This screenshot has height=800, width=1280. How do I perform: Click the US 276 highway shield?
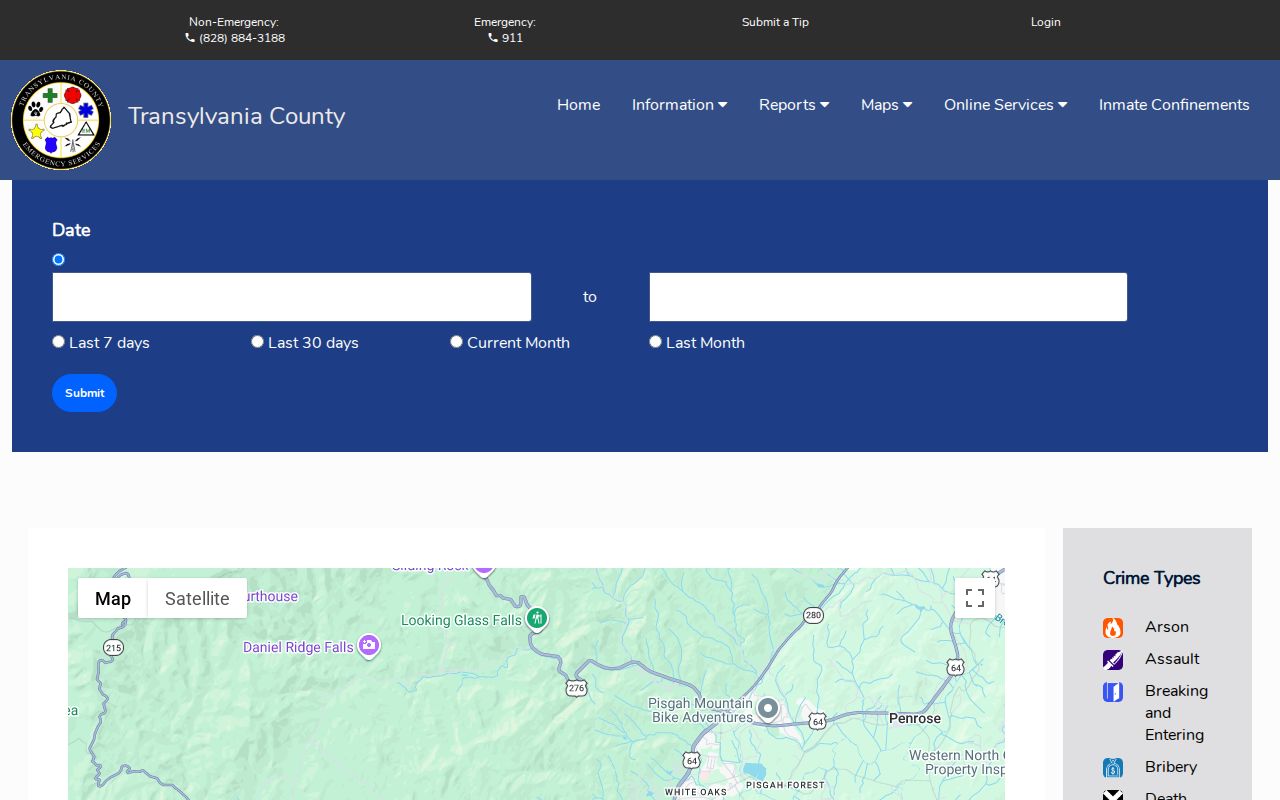(x=576, y=688)
